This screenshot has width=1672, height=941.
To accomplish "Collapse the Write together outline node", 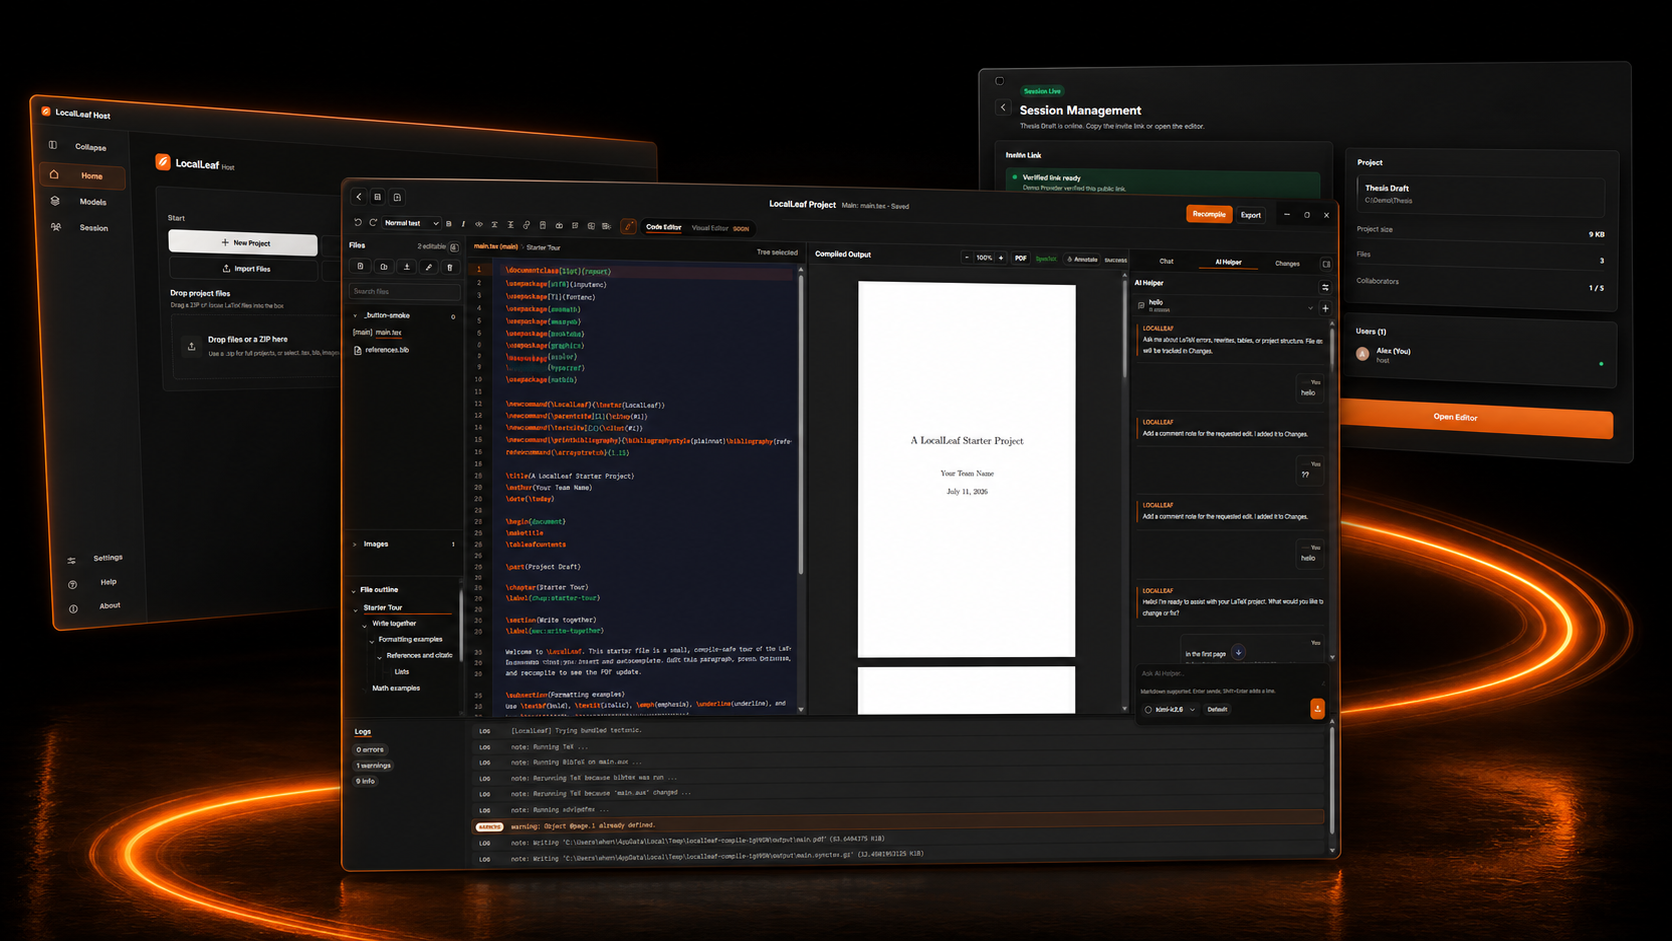I will tap(365, 624).
